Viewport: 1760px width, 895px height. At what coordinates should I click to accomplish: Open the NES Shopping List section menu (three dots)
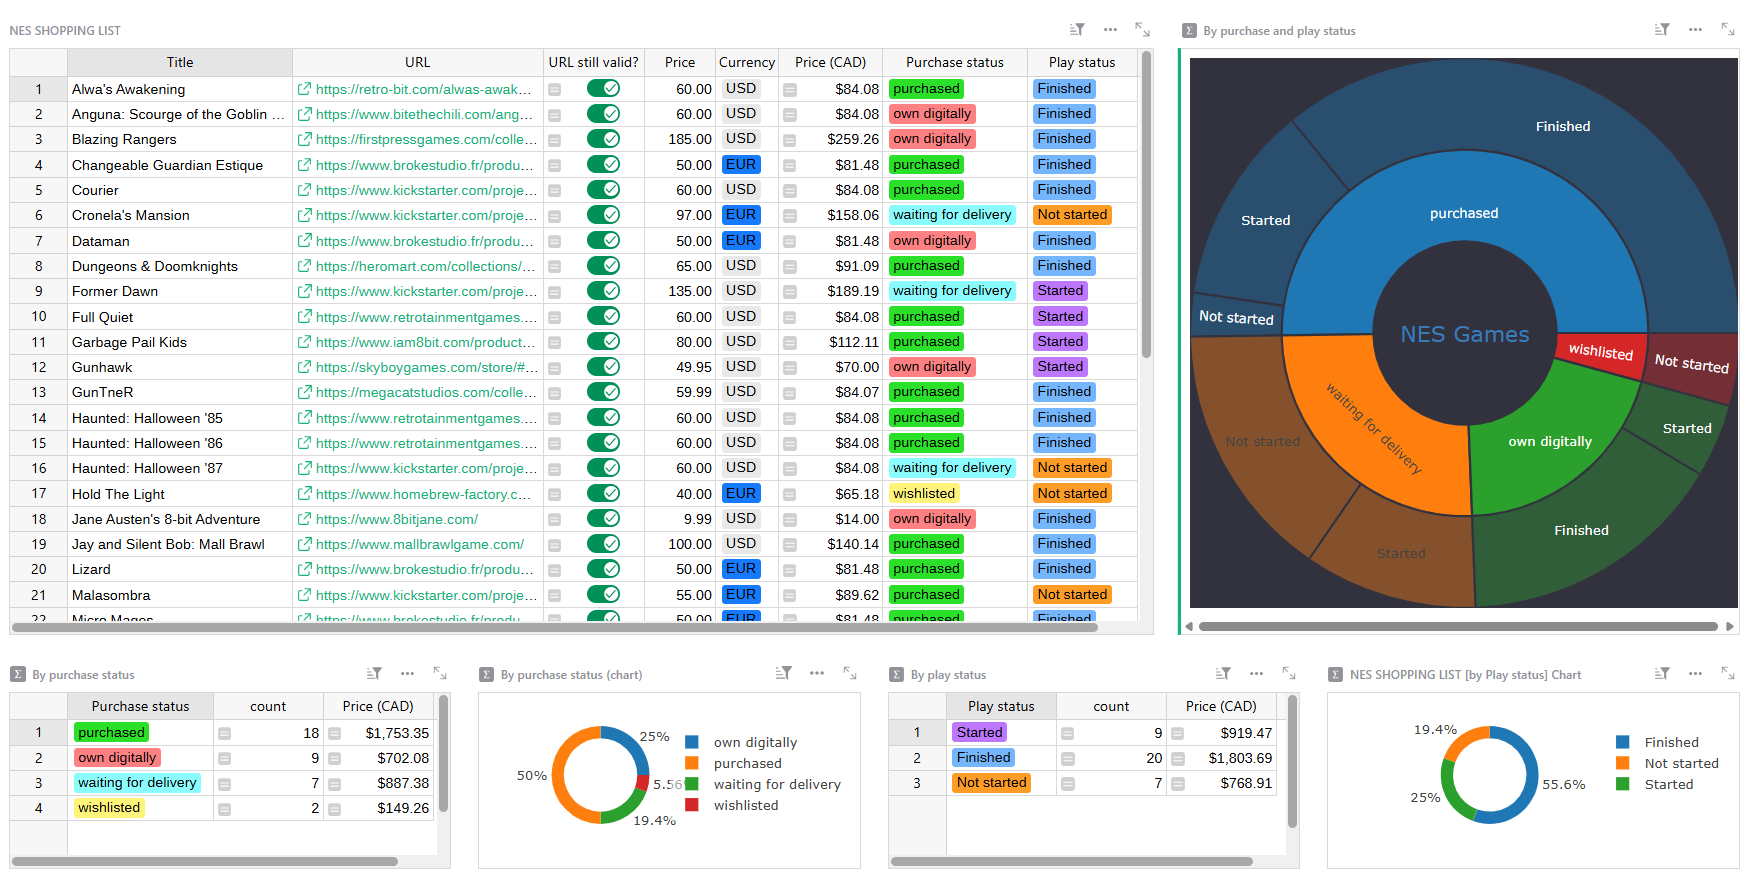click(x=1110, y=30)
